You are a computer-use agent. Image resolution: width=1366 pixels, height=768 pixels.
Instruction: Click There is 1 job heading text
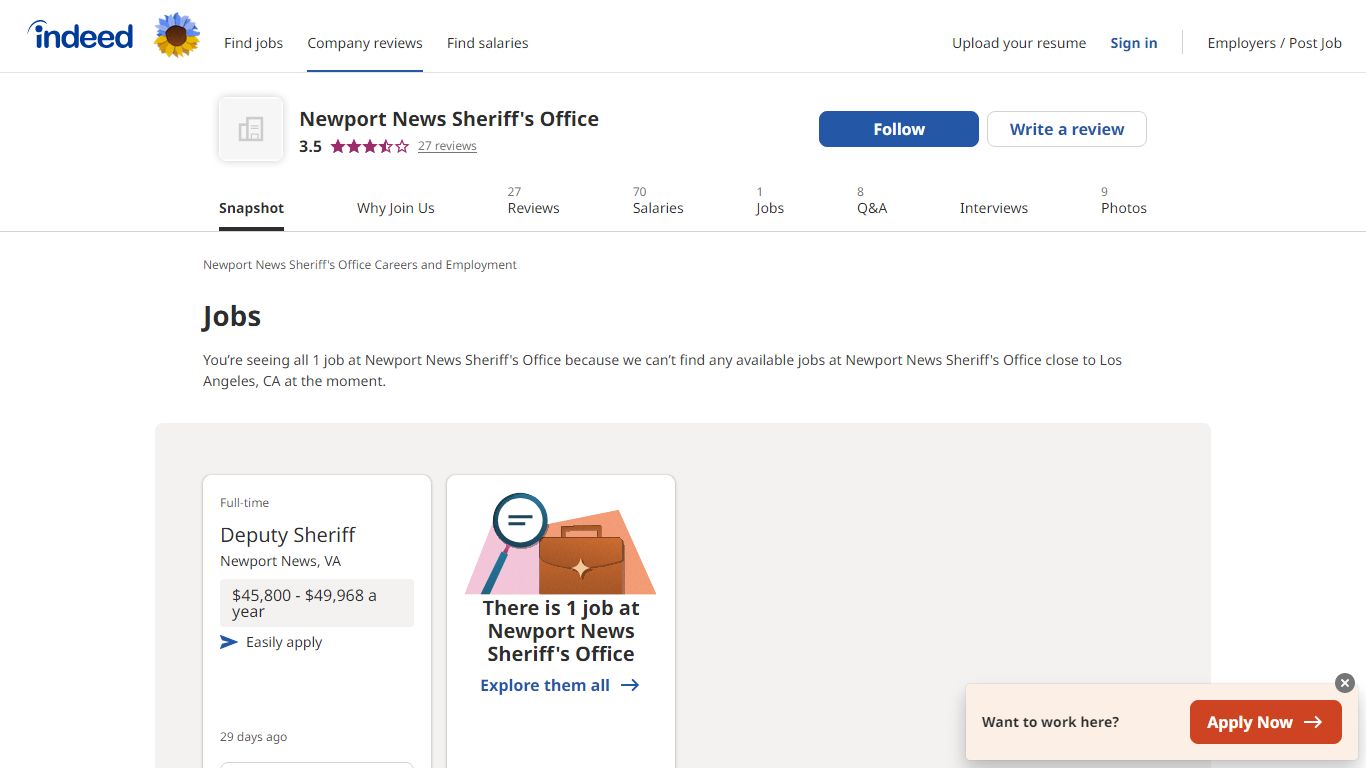point(561,631)
